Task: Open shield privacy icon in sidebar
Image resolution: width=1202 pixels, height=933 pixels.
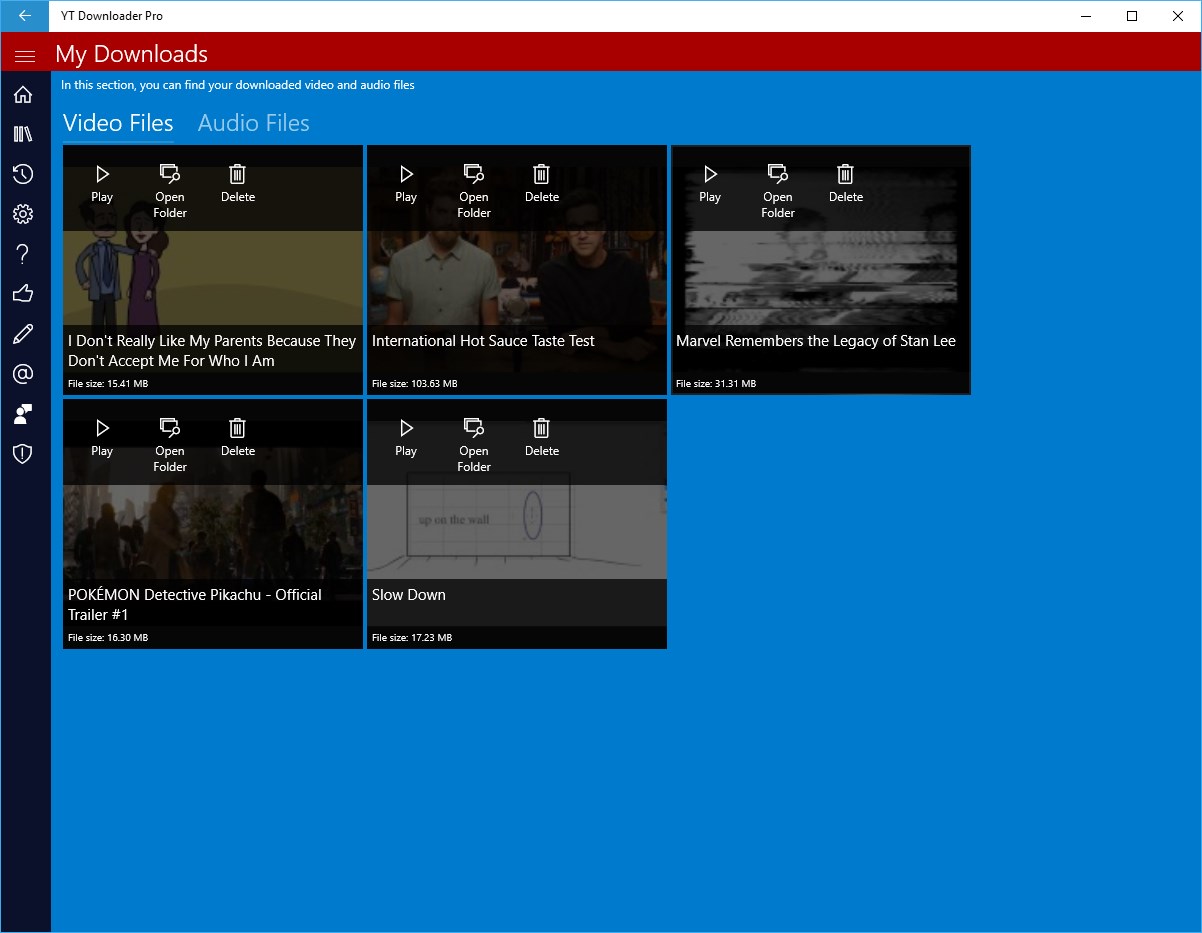Action: tap(23, 454)
